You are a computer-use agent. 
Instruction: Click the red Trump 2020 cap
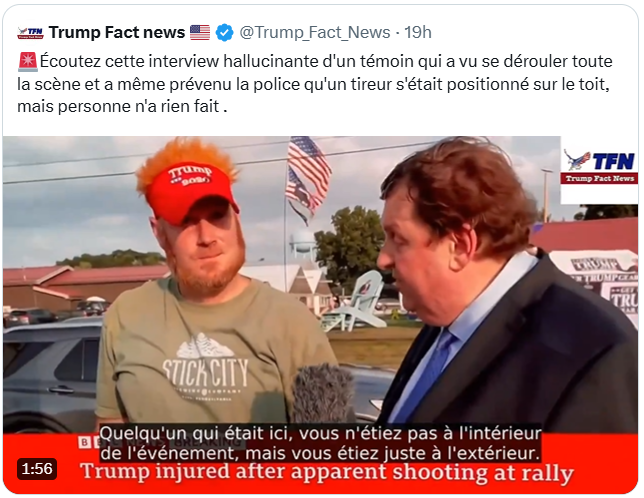coord(190,191)
